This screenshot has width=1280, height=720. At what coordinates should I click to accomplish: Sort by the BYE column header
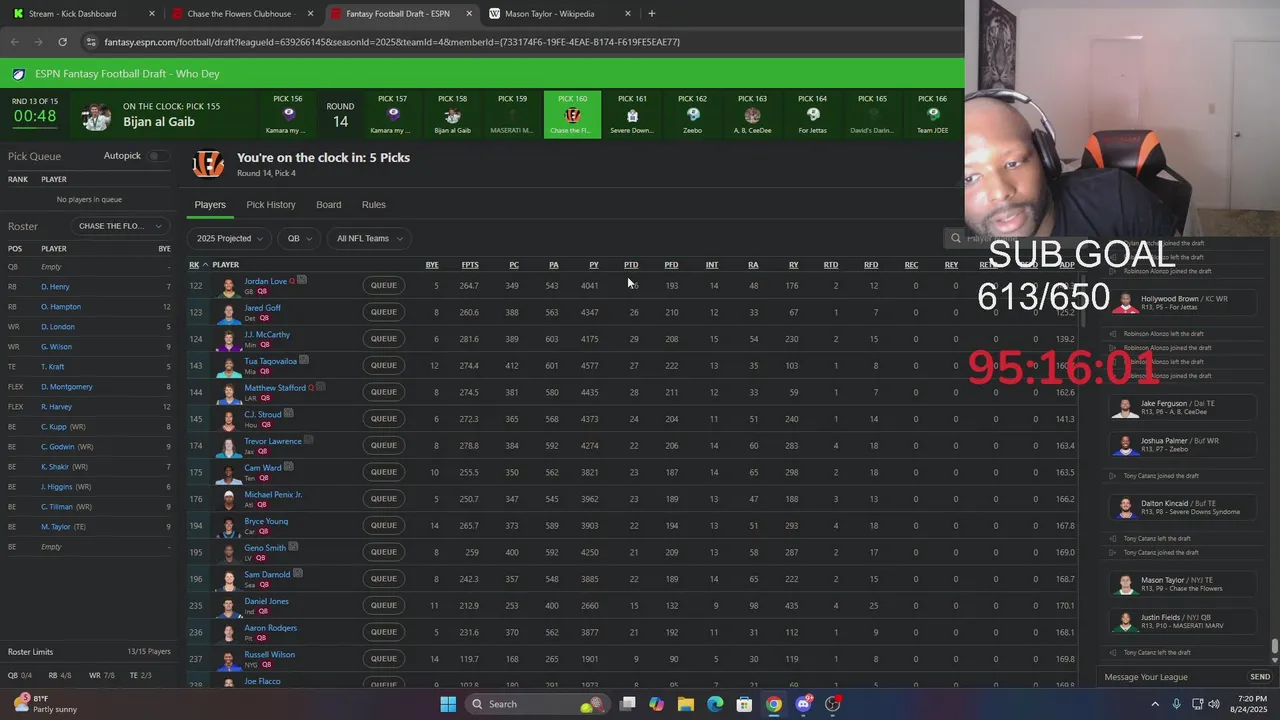click(432, 265)
